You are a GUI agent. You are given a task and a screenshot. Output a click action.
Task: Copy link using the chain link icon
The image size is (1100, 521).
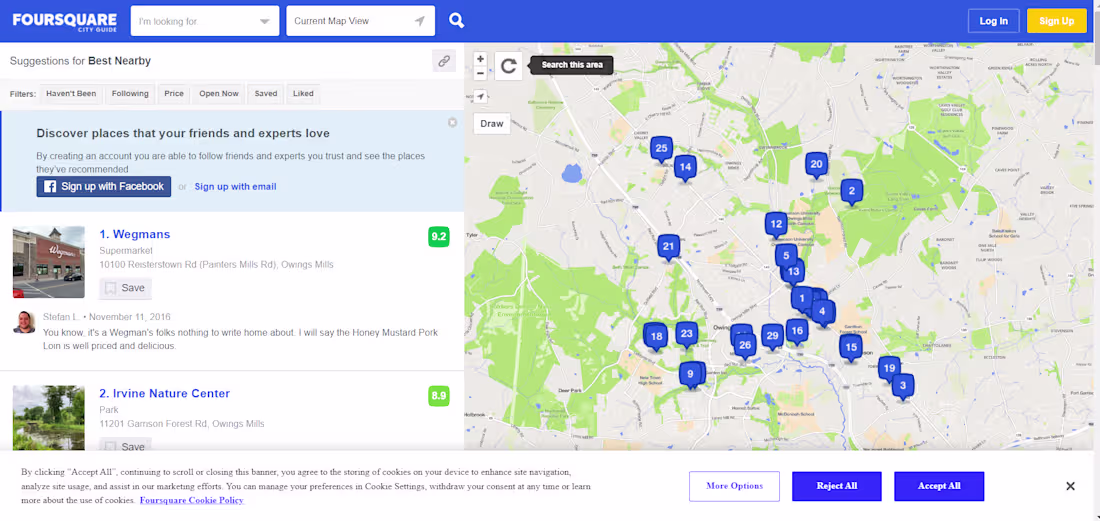click(x=444, y=61)
